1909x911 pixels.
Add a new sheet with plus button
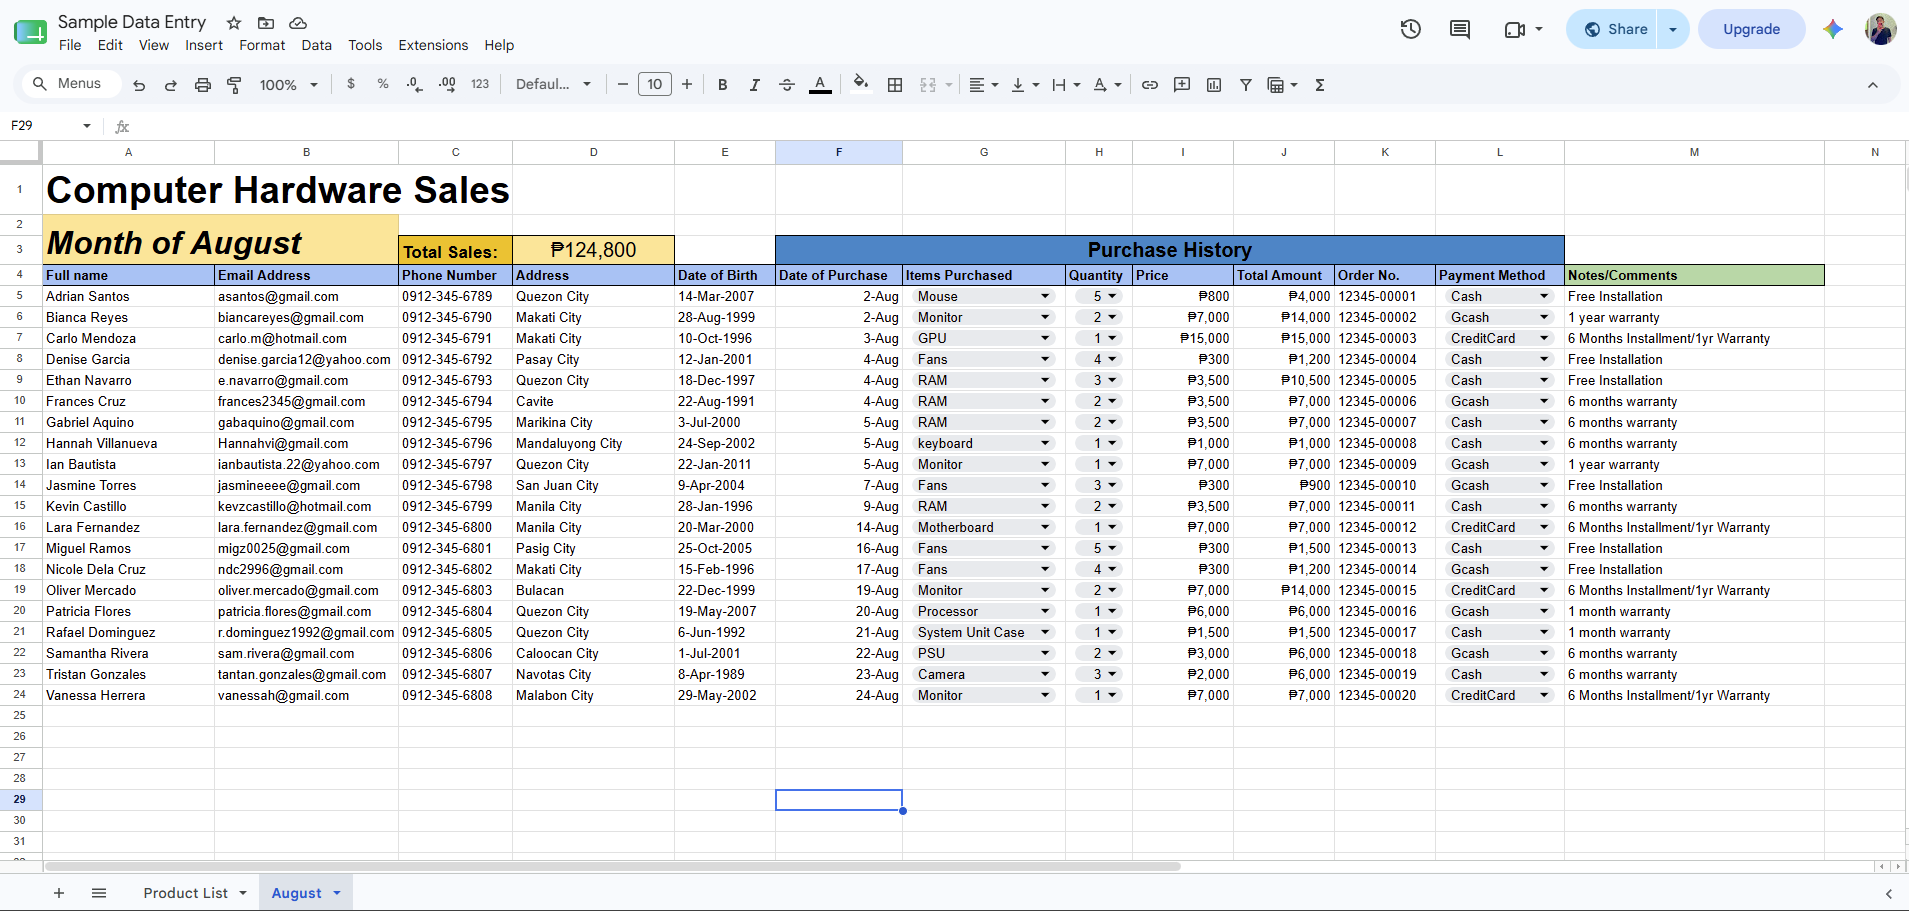(x=59, y=893)
